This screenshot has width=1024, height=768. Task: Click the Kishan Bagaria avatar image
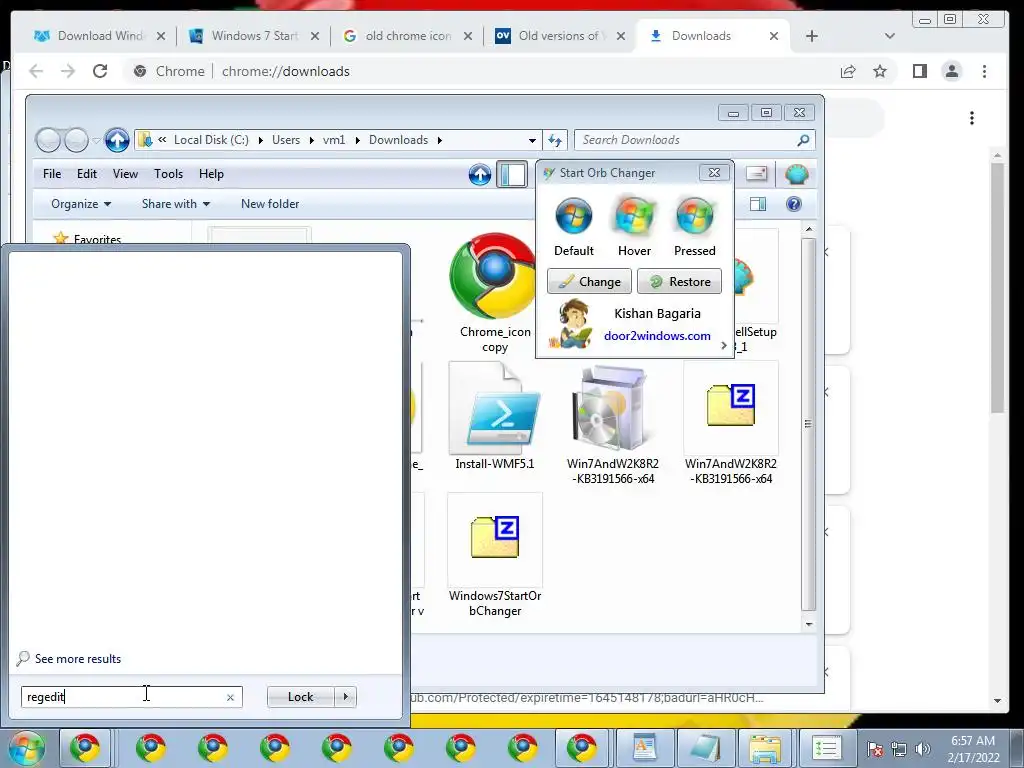pos(571,323)
